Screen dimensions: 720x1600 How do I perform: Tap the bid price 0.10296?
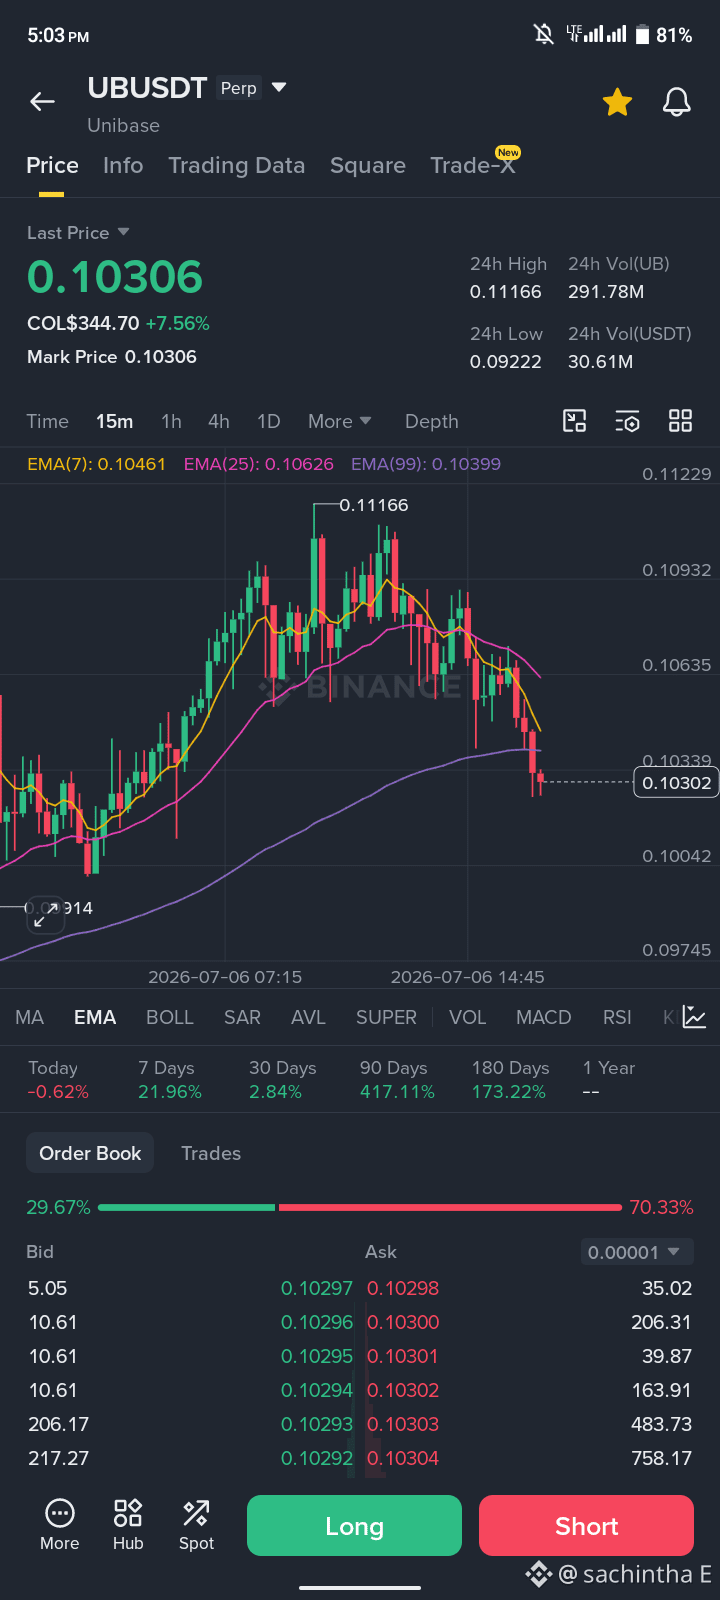(317, 1322)
